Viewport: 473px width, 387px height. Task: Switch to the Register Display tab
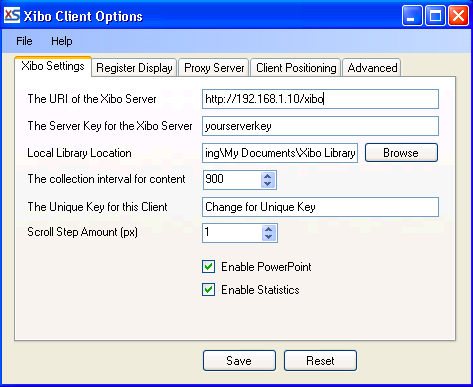pos(134,68)
